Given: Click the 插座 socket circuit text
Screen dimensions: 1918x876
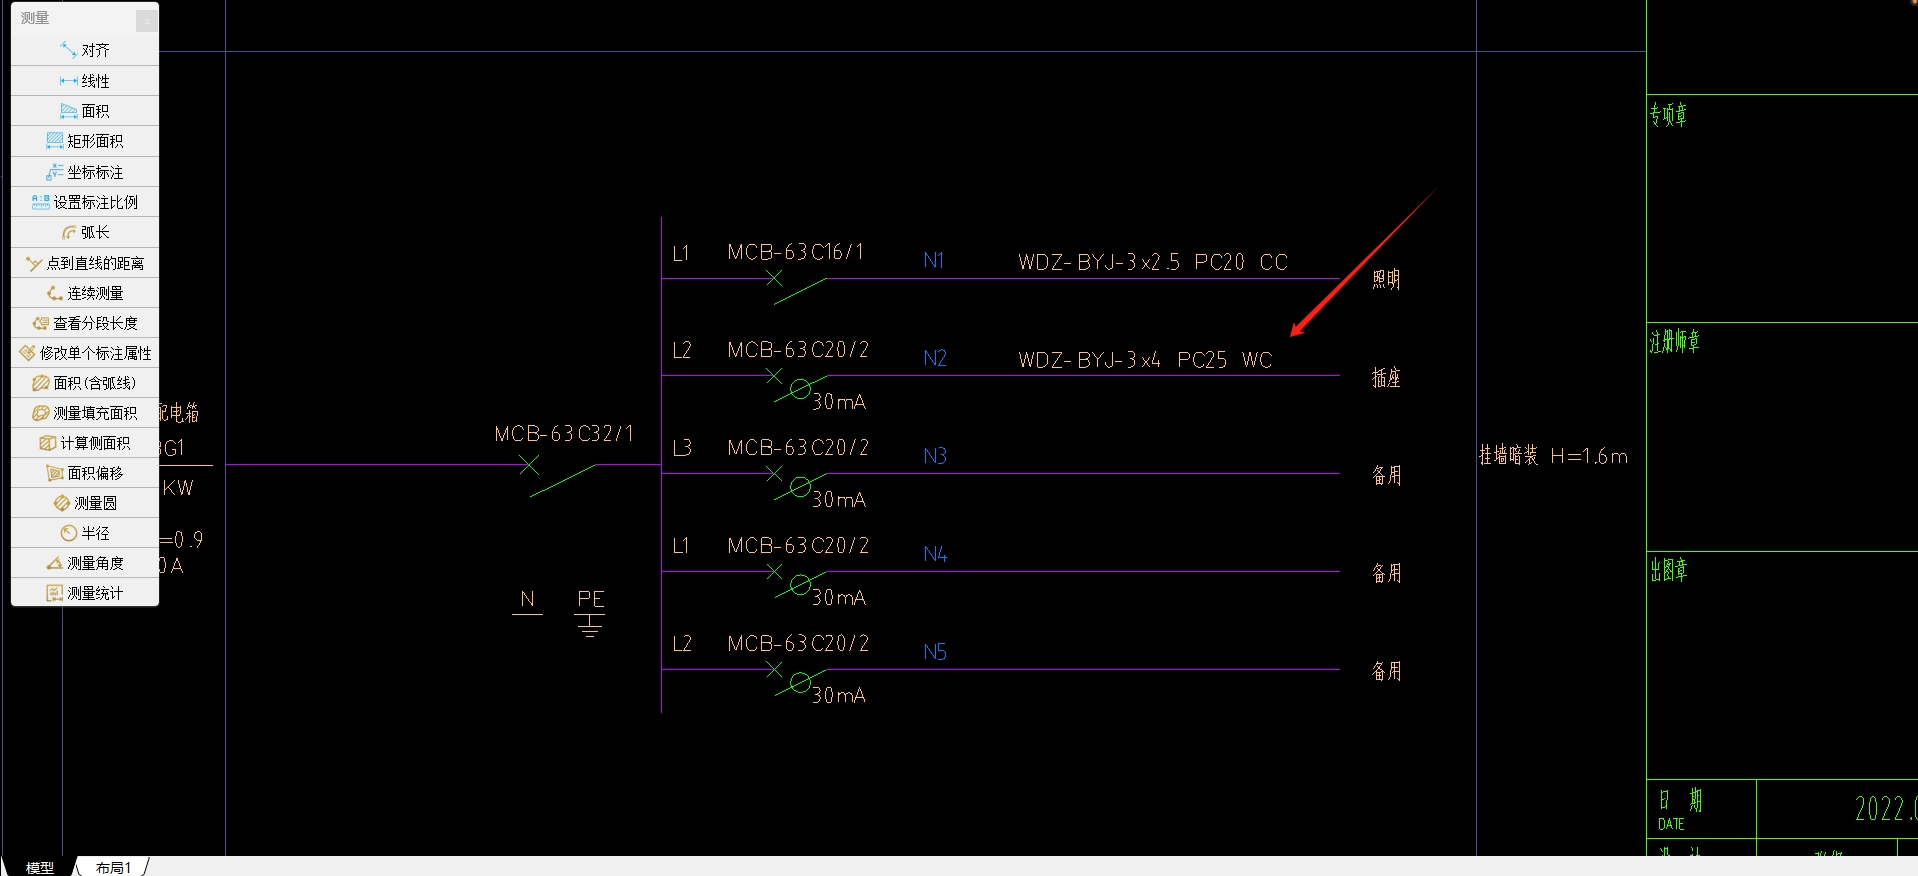Looking at the screenshot, I should (x=1386, y=377).
